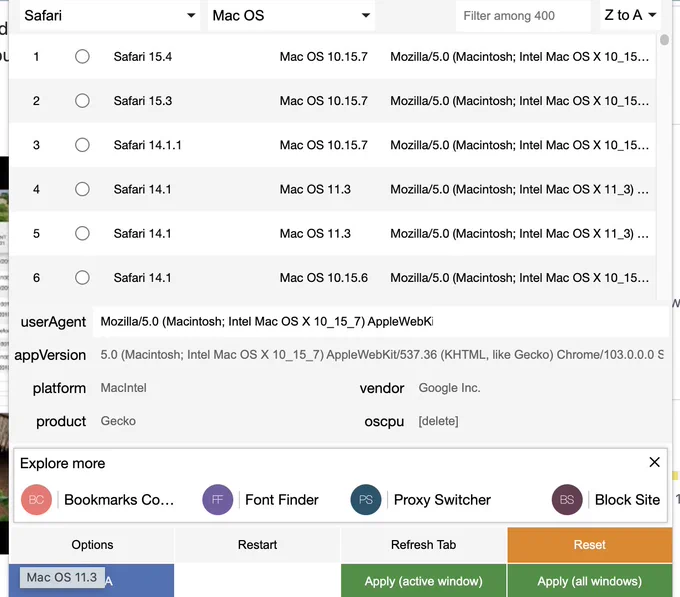The height and width of the screenshot is (597, 680).
Task: Click the FF Font Finder icon
Action: [x=218, y=499]
